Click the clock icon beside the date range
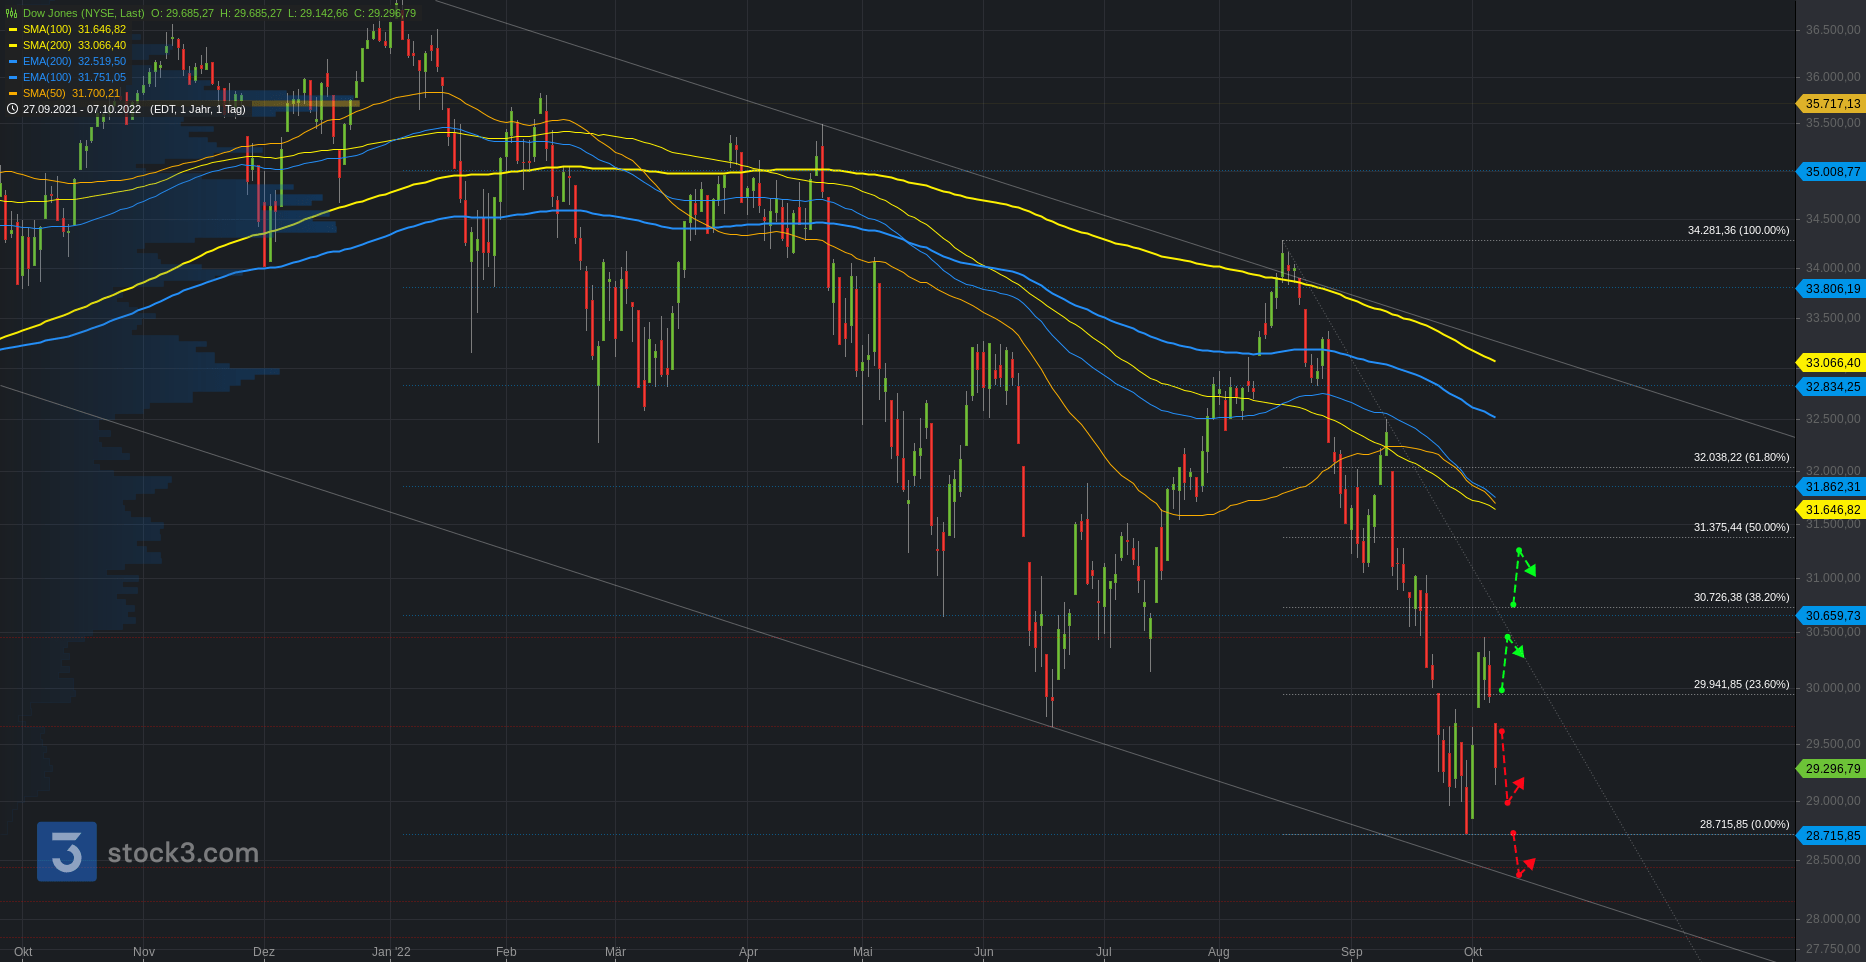Screen dimensions: 1866x962 [x=12, y=109]
